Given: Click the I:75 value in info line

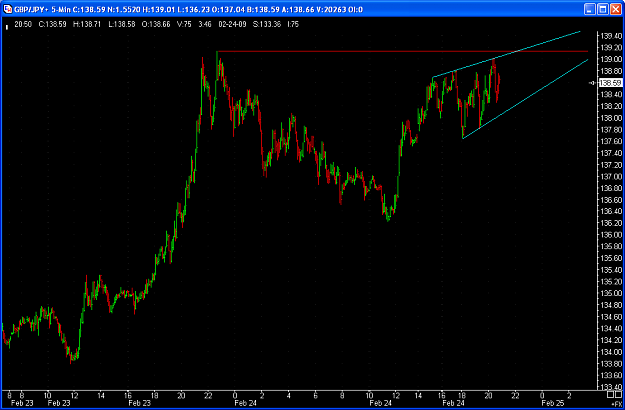Looking at the screenshot, I should coord(293,24).
